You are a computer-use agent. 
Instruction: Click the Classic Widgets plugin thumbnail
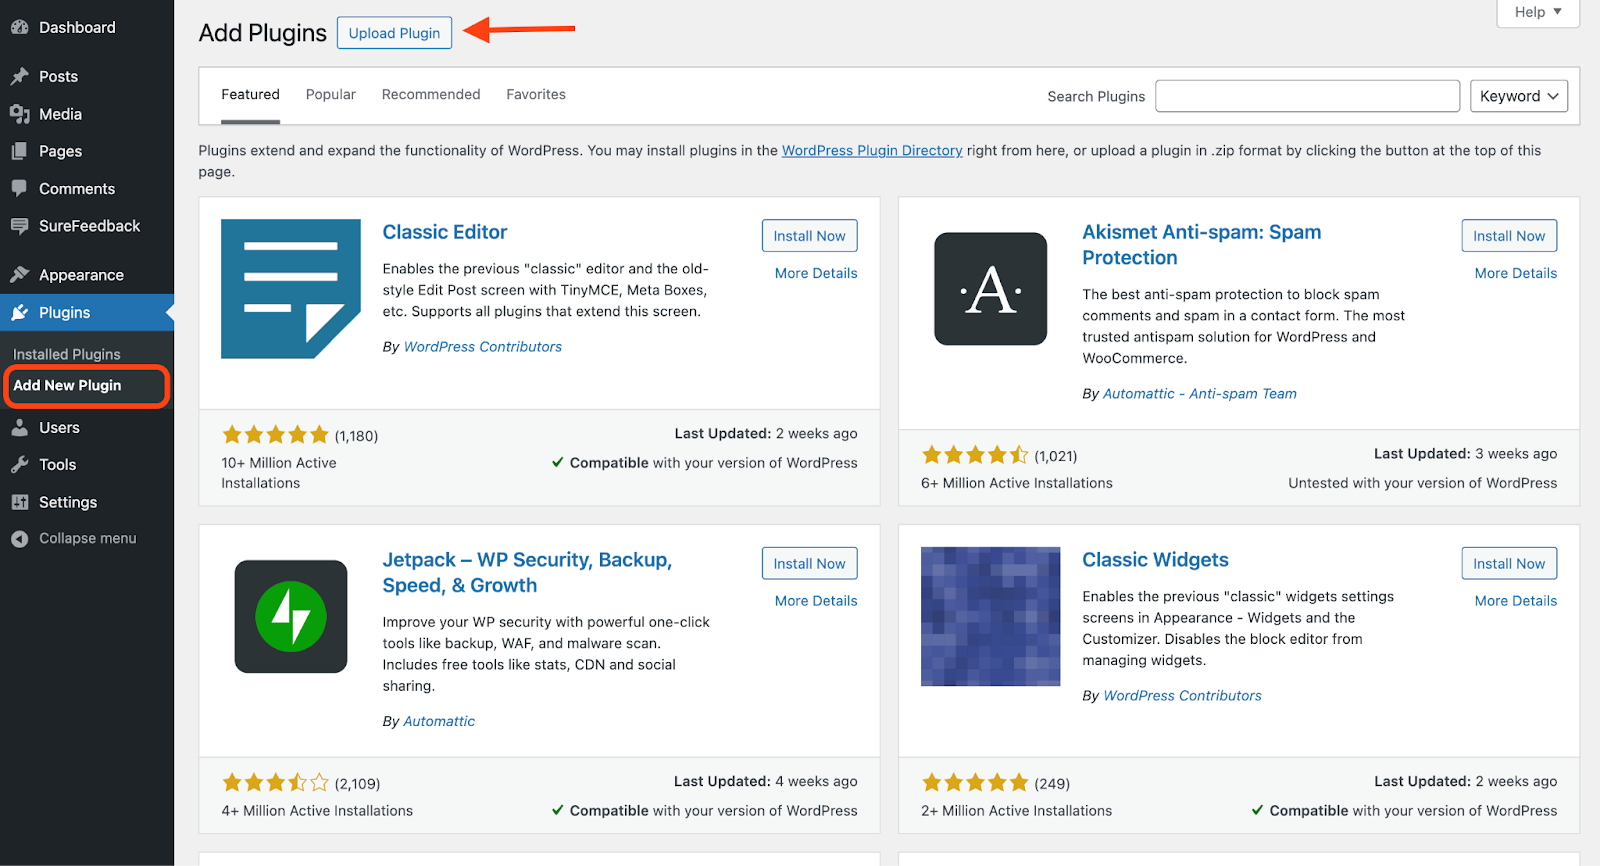tap(991, 616)
